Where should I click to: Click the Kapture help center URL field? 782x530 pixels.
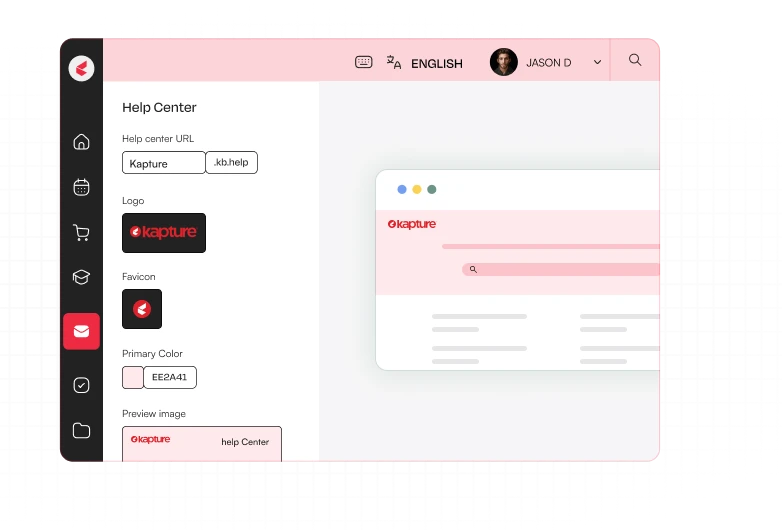(164, 163)
